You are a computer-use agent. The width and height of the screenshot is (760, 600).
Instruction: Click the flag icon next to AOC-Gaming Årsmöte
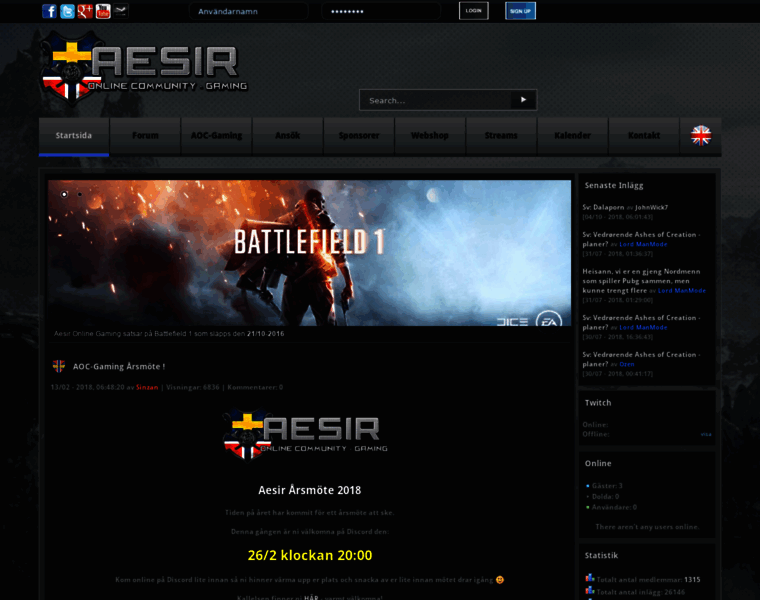[59, 366]
